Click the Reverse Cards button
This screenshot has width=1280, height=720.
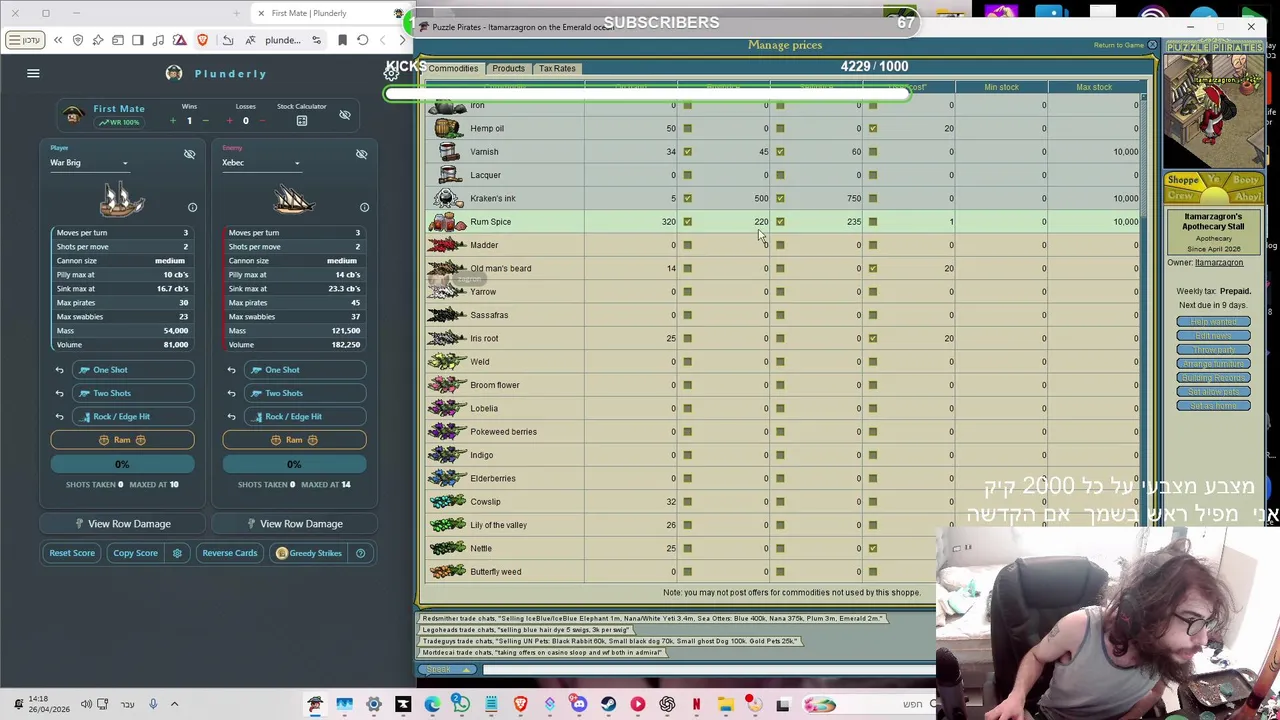coord(230,553)
